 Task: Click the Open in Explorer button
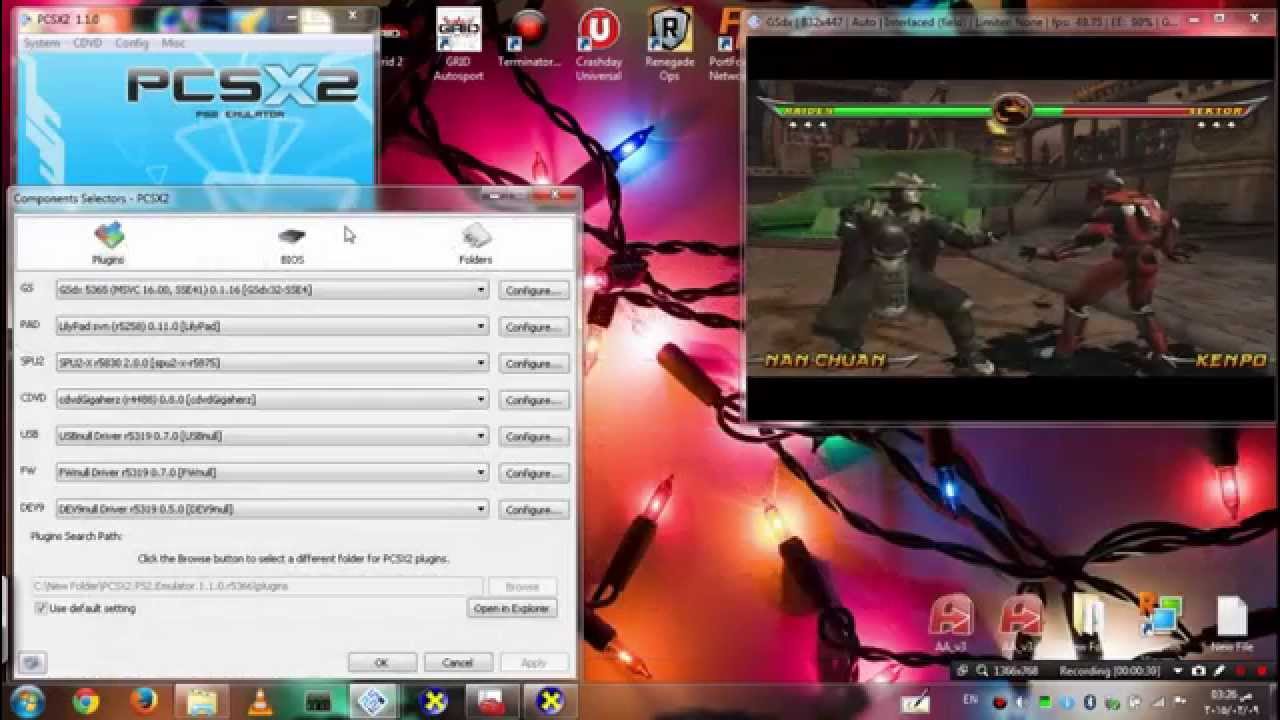click(x=512, y=608)
